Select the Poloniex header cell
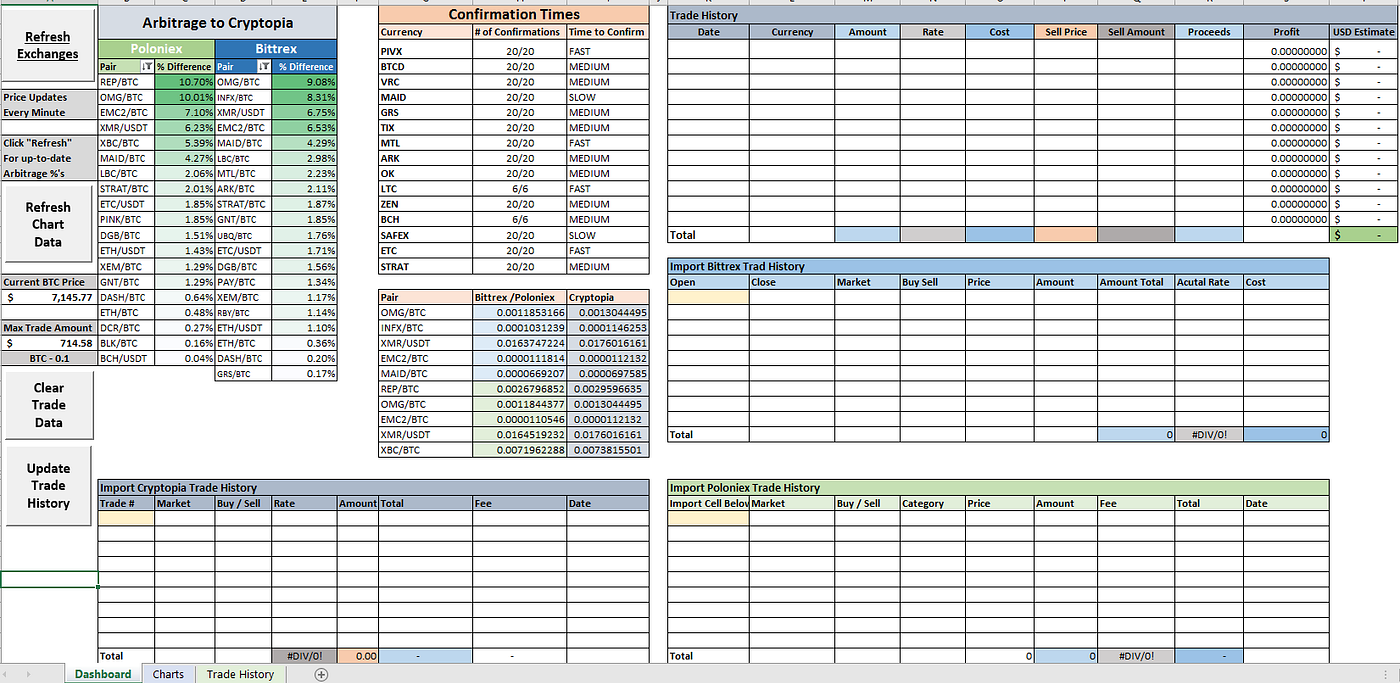 [157, 48]
